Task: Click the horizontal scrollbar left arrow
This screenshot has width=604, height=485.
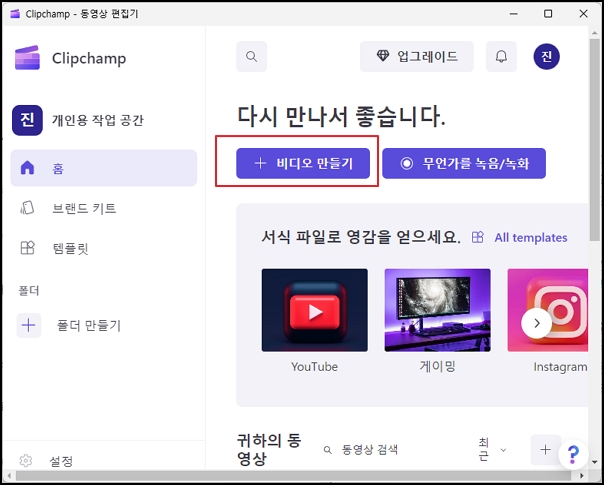Action: click(x=9, y=476)
